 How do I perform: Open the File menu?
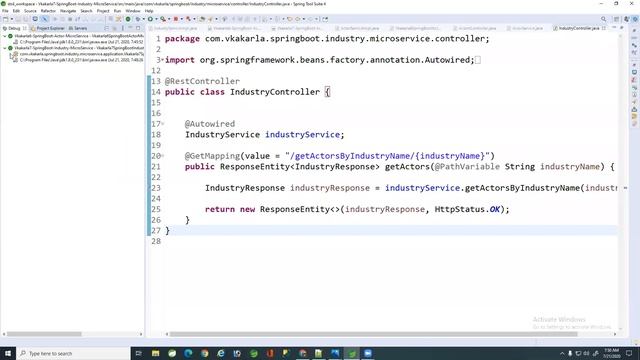pos(5,11)
